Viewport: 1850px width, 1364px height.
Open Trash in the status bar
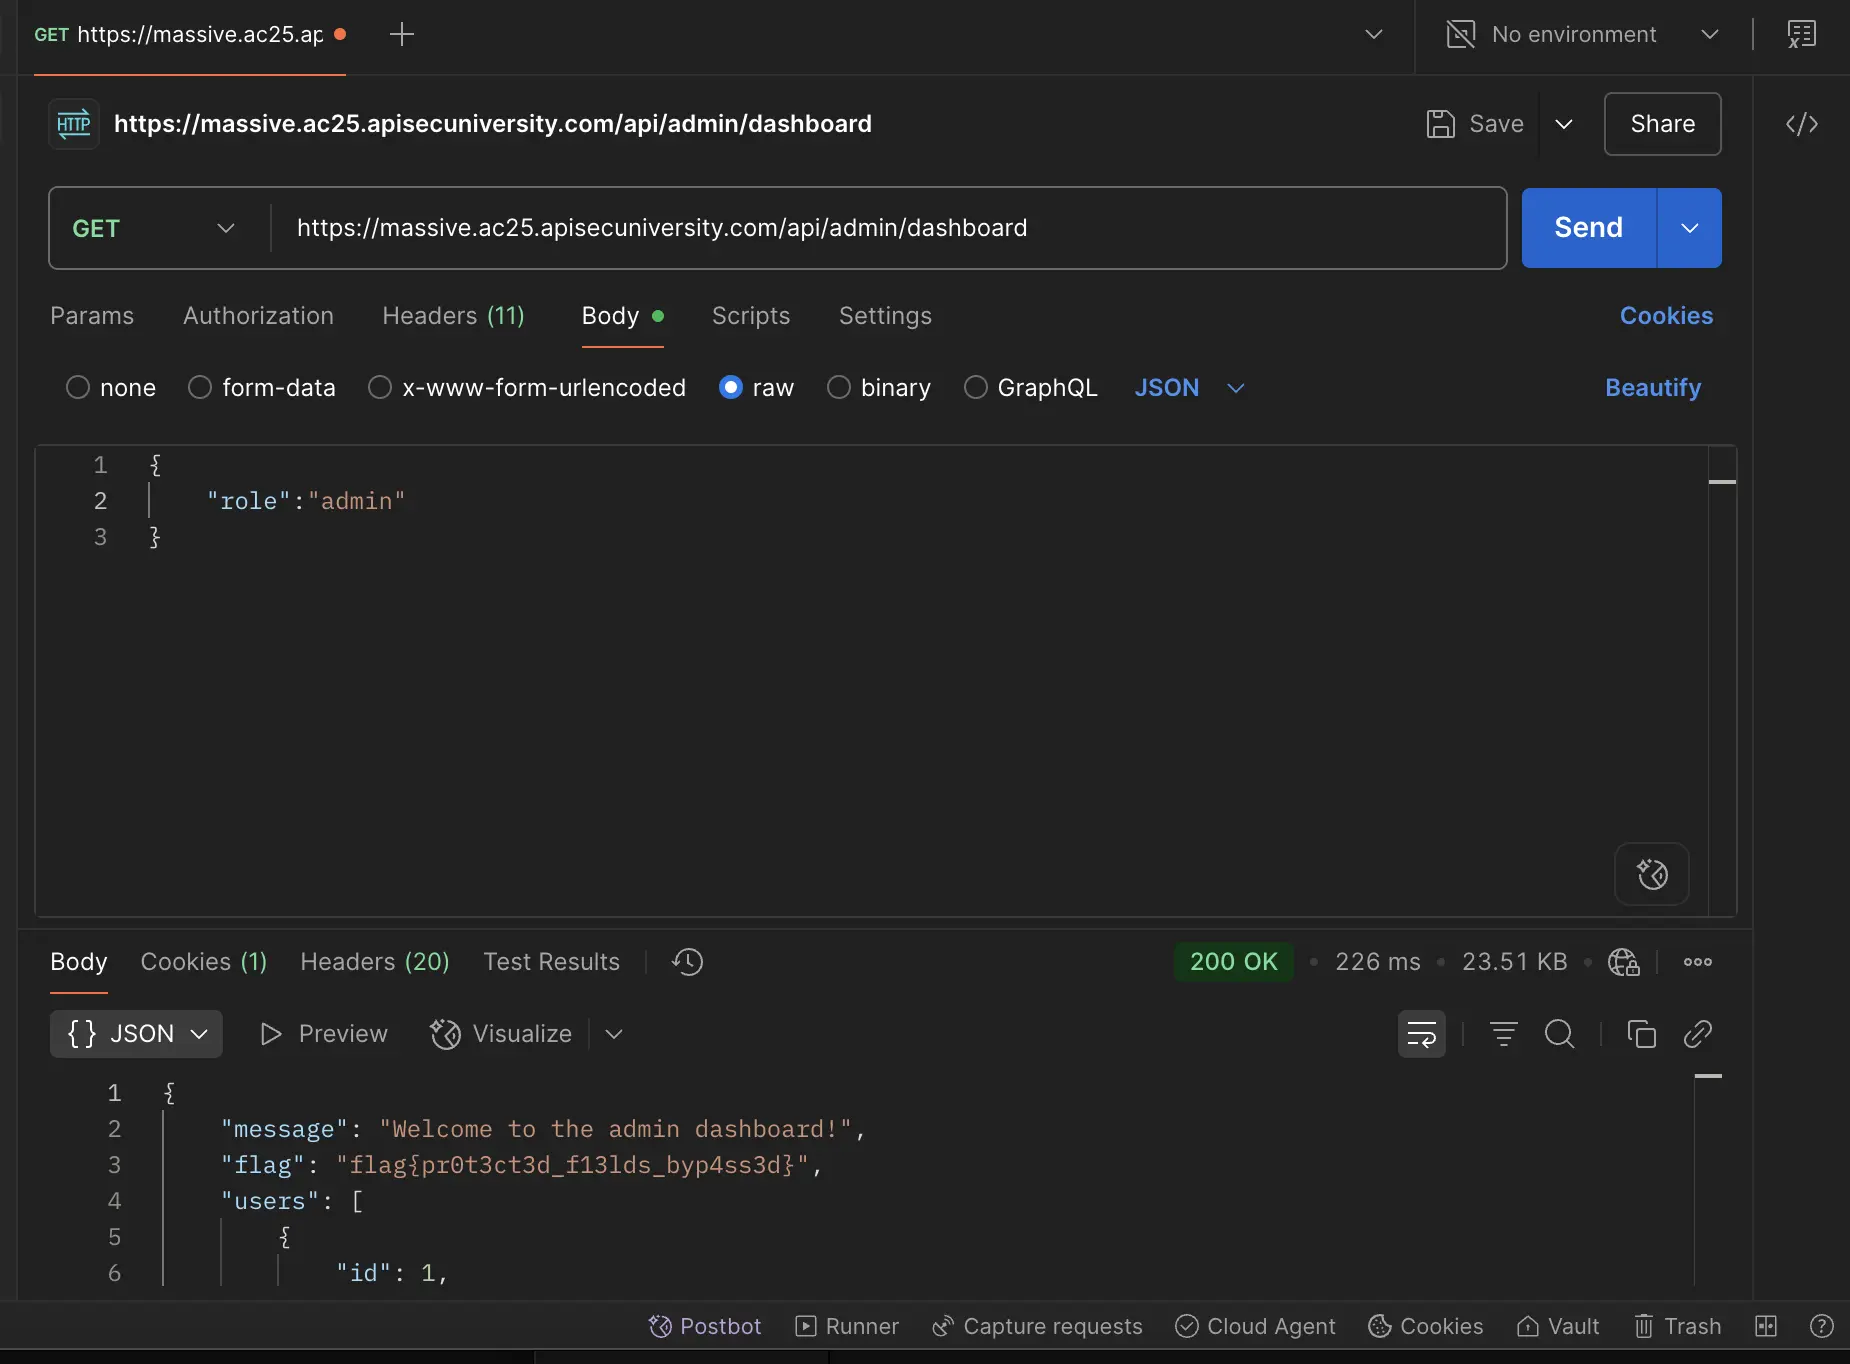(x=1677, y=1326)
